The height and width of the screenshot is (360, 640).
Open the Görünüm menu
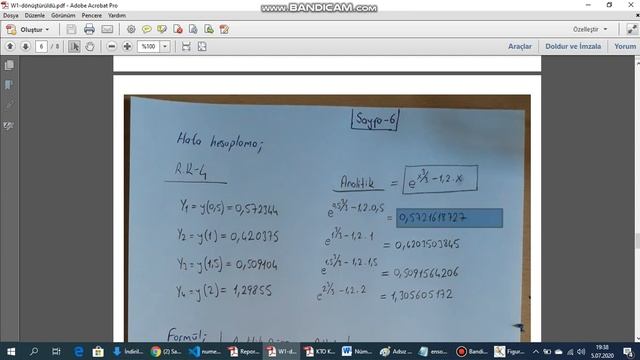[x=63, y=16]
